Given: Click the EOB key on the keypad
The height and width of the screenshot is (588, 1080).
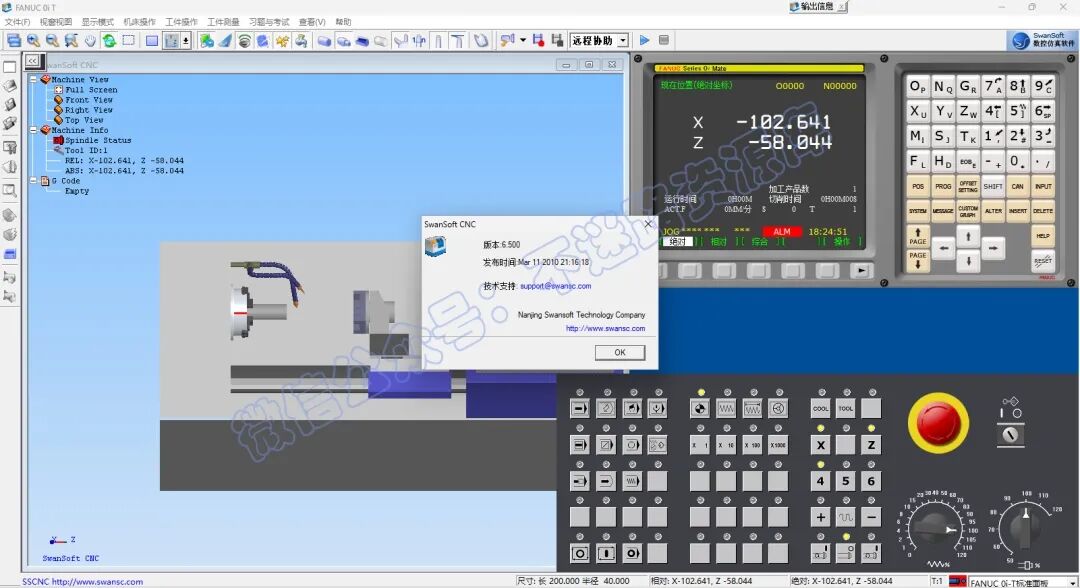Looking at the screenshot, I should (968, 162).
